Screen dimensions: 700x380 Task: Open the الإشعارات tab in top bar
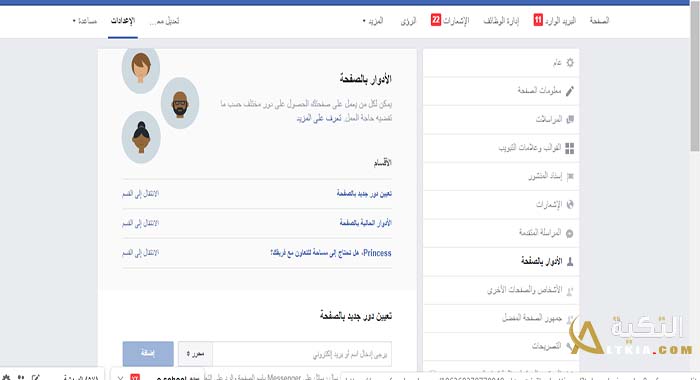456,21
